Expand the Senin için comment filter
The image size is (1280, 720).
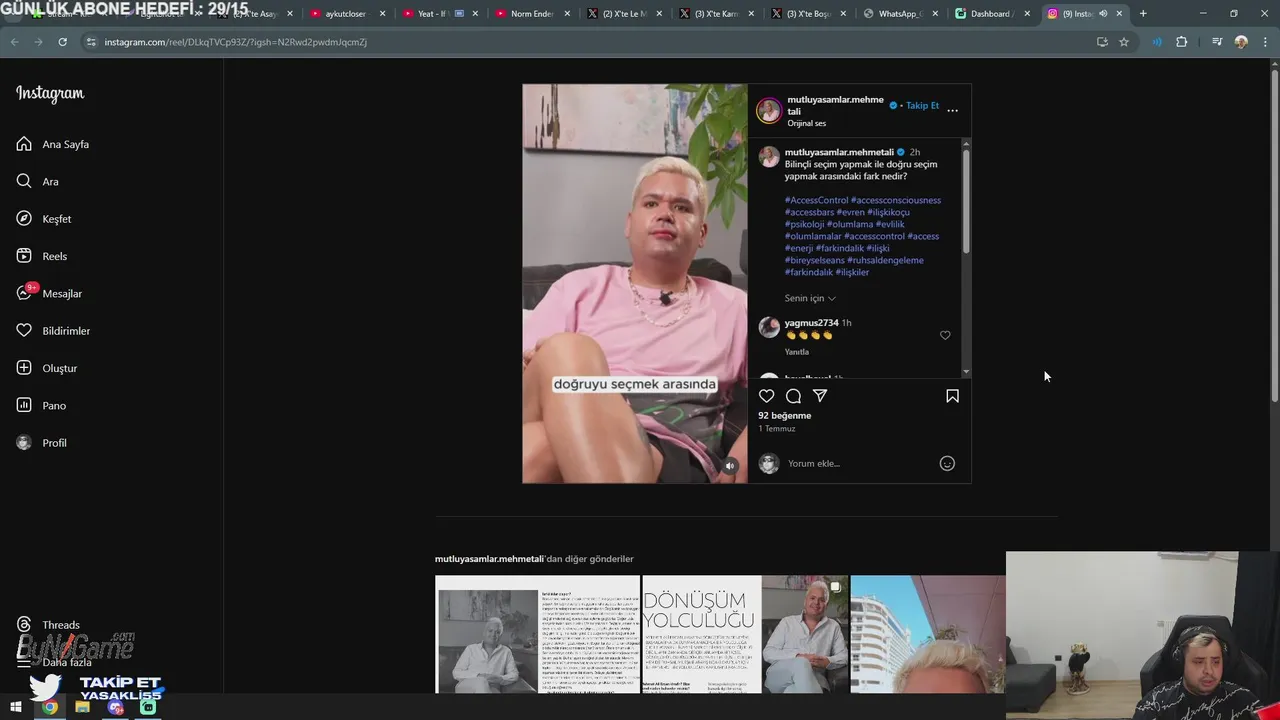point(810,298)
